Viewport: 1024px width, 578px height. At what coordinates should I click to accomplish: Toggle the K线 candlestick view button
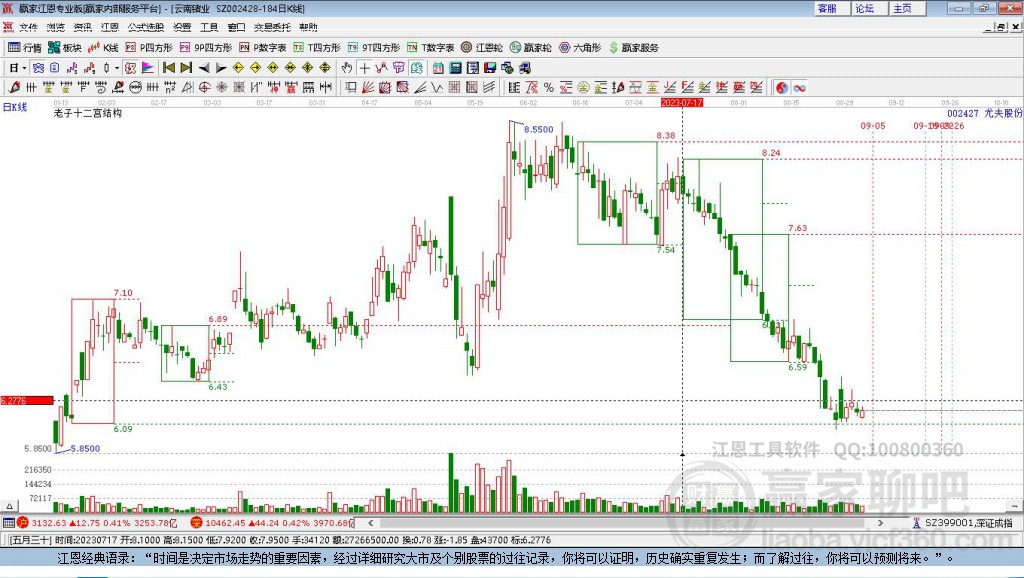(x=104, y=47)
